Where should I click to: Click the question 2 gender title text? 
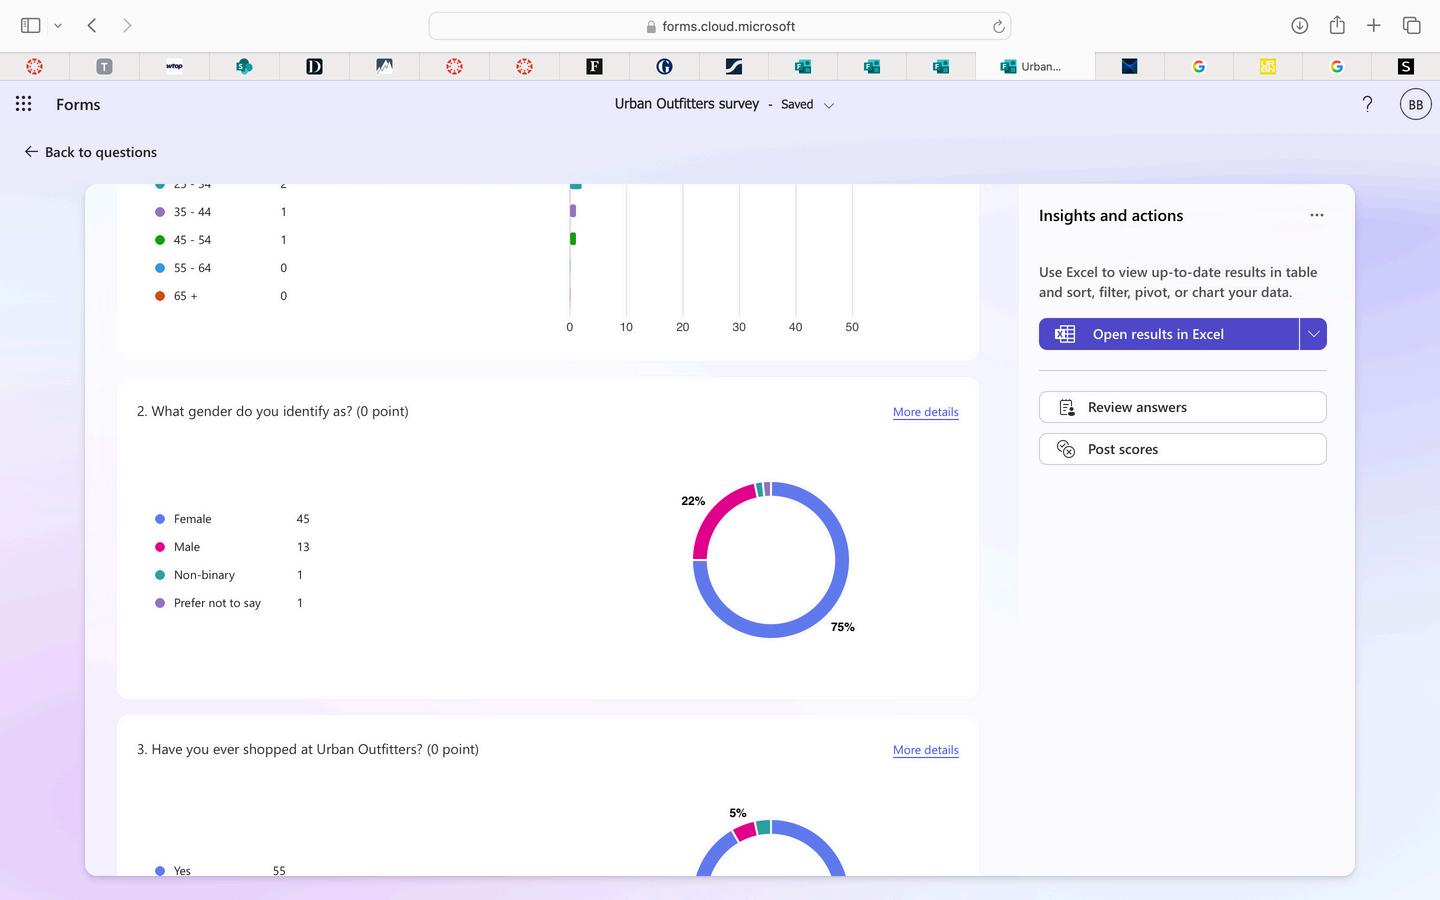(273, 411)
